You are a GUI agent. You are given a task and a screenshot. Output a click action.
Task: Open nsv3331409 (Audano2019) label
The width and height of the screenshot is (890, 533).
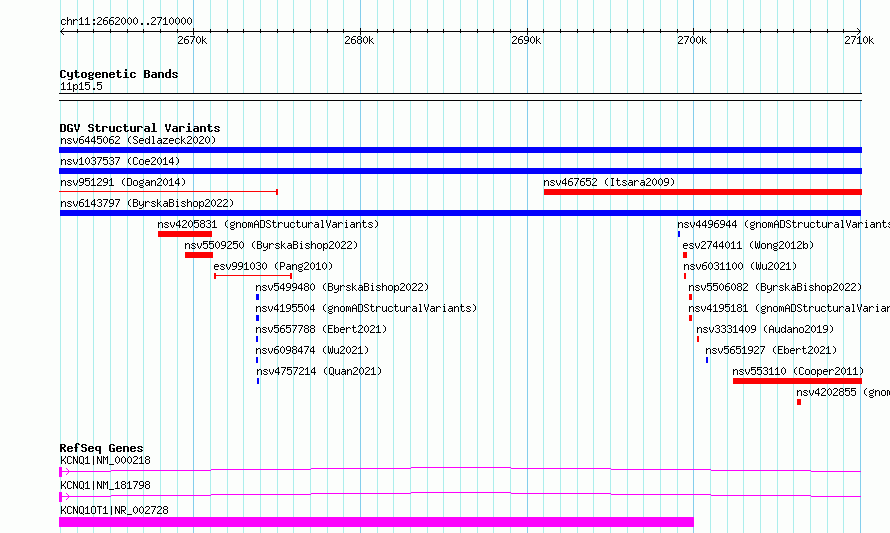[765, 329]
